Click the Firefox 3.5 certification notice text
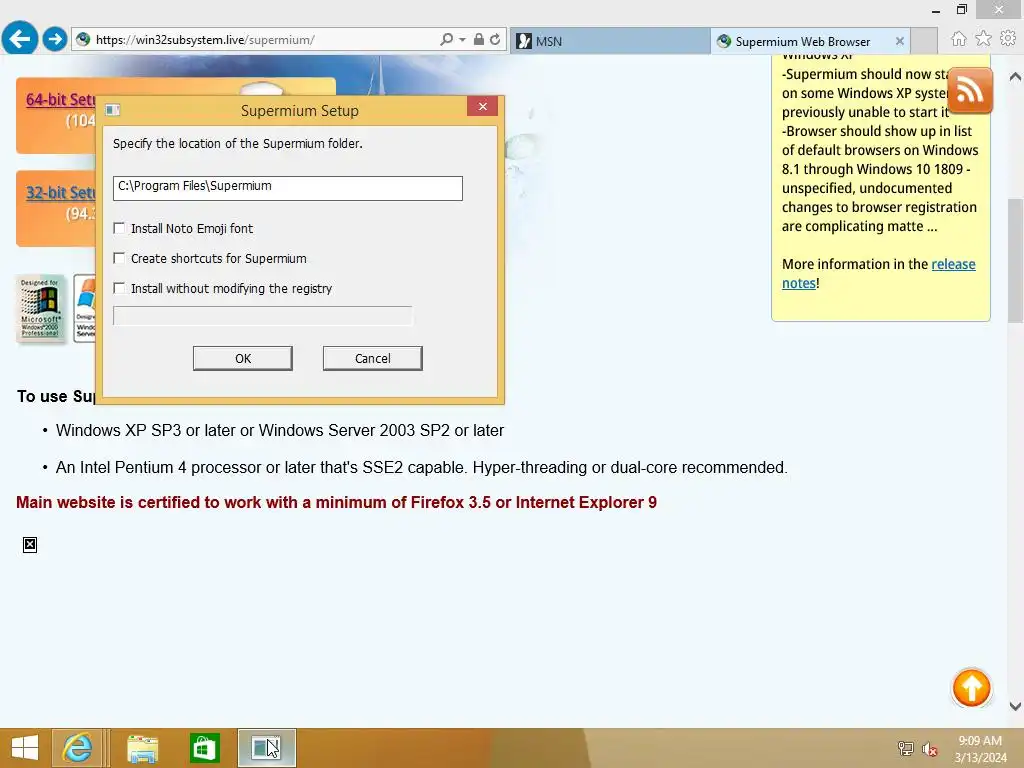The image size is (1024, 768). tap(336, 502)
